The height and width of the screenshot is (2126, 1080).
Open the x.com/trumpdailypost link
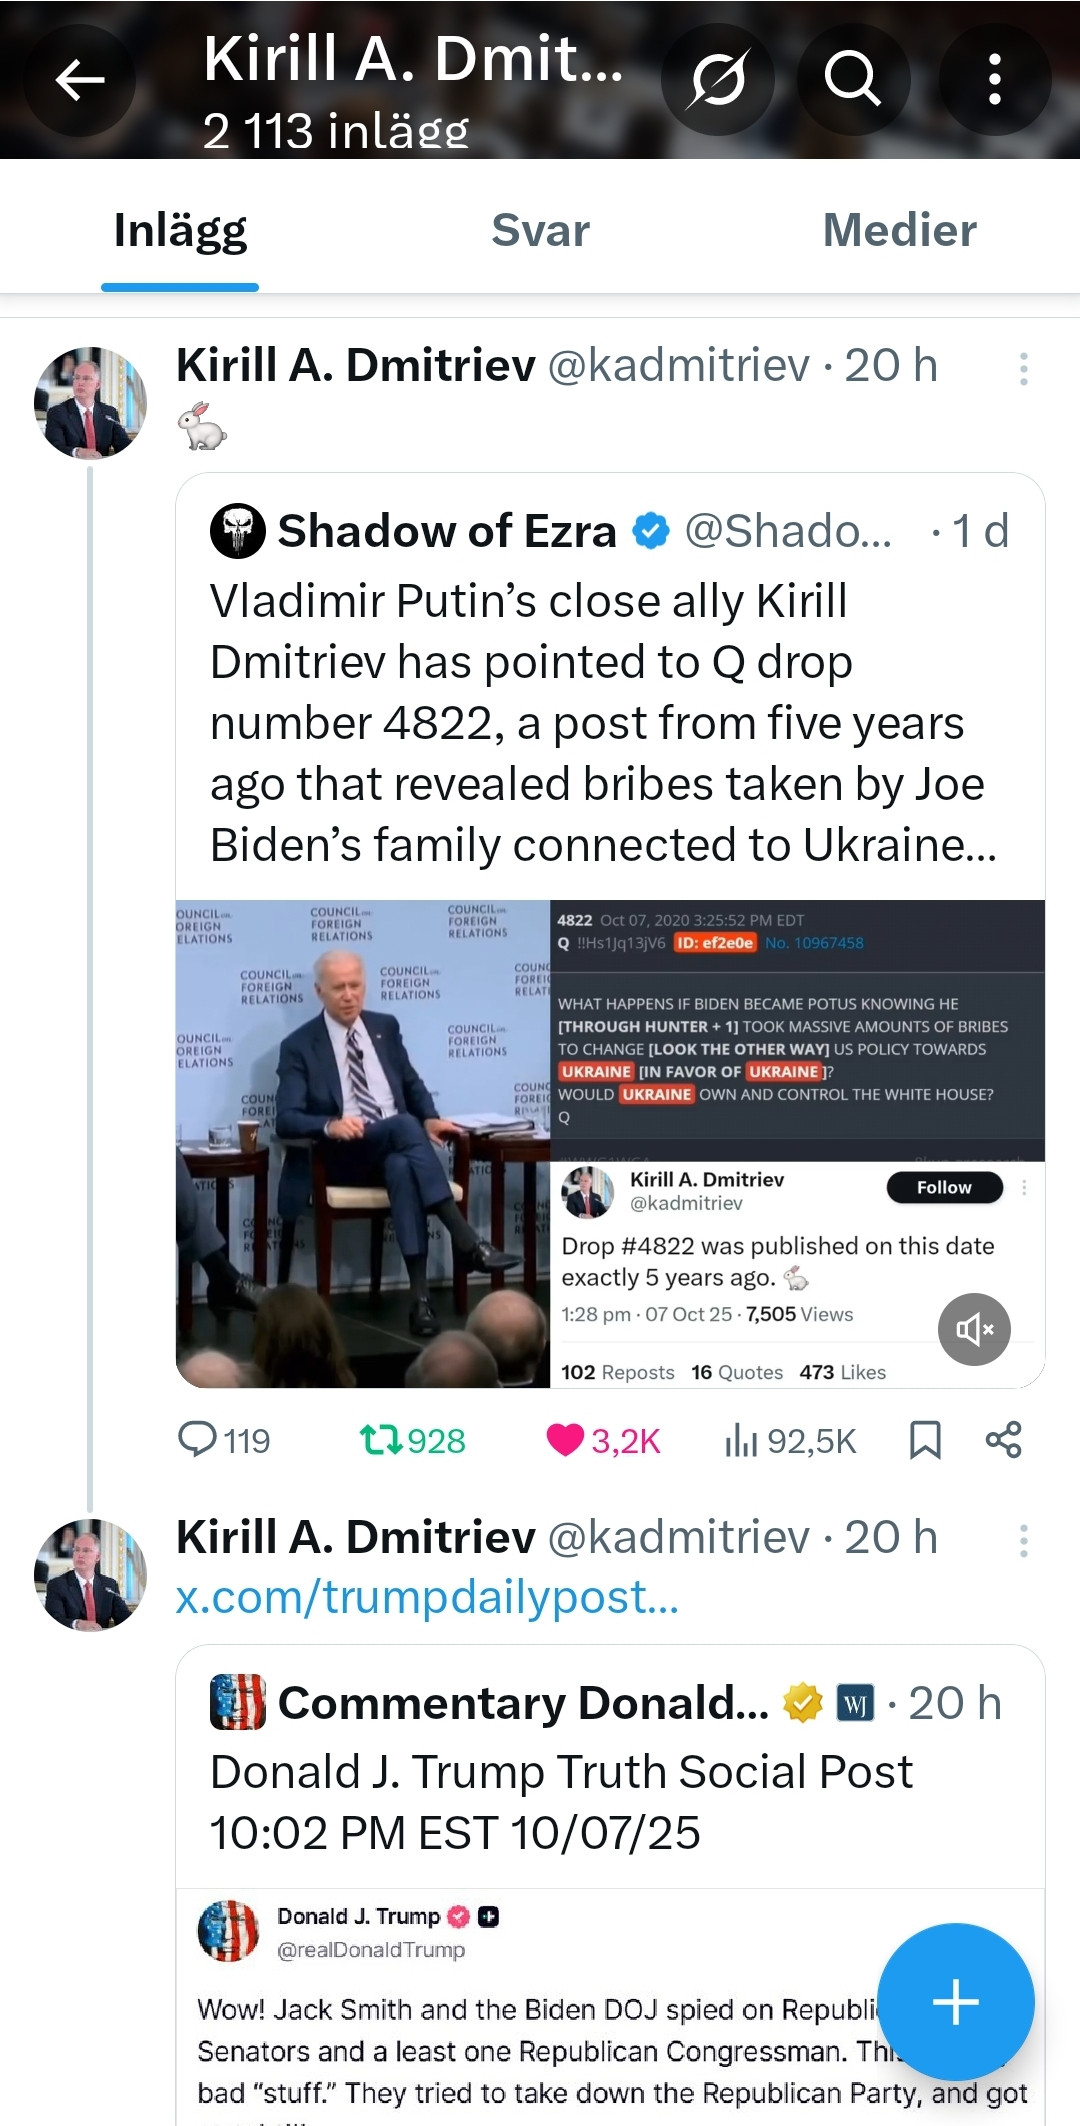coord(427,1597)
